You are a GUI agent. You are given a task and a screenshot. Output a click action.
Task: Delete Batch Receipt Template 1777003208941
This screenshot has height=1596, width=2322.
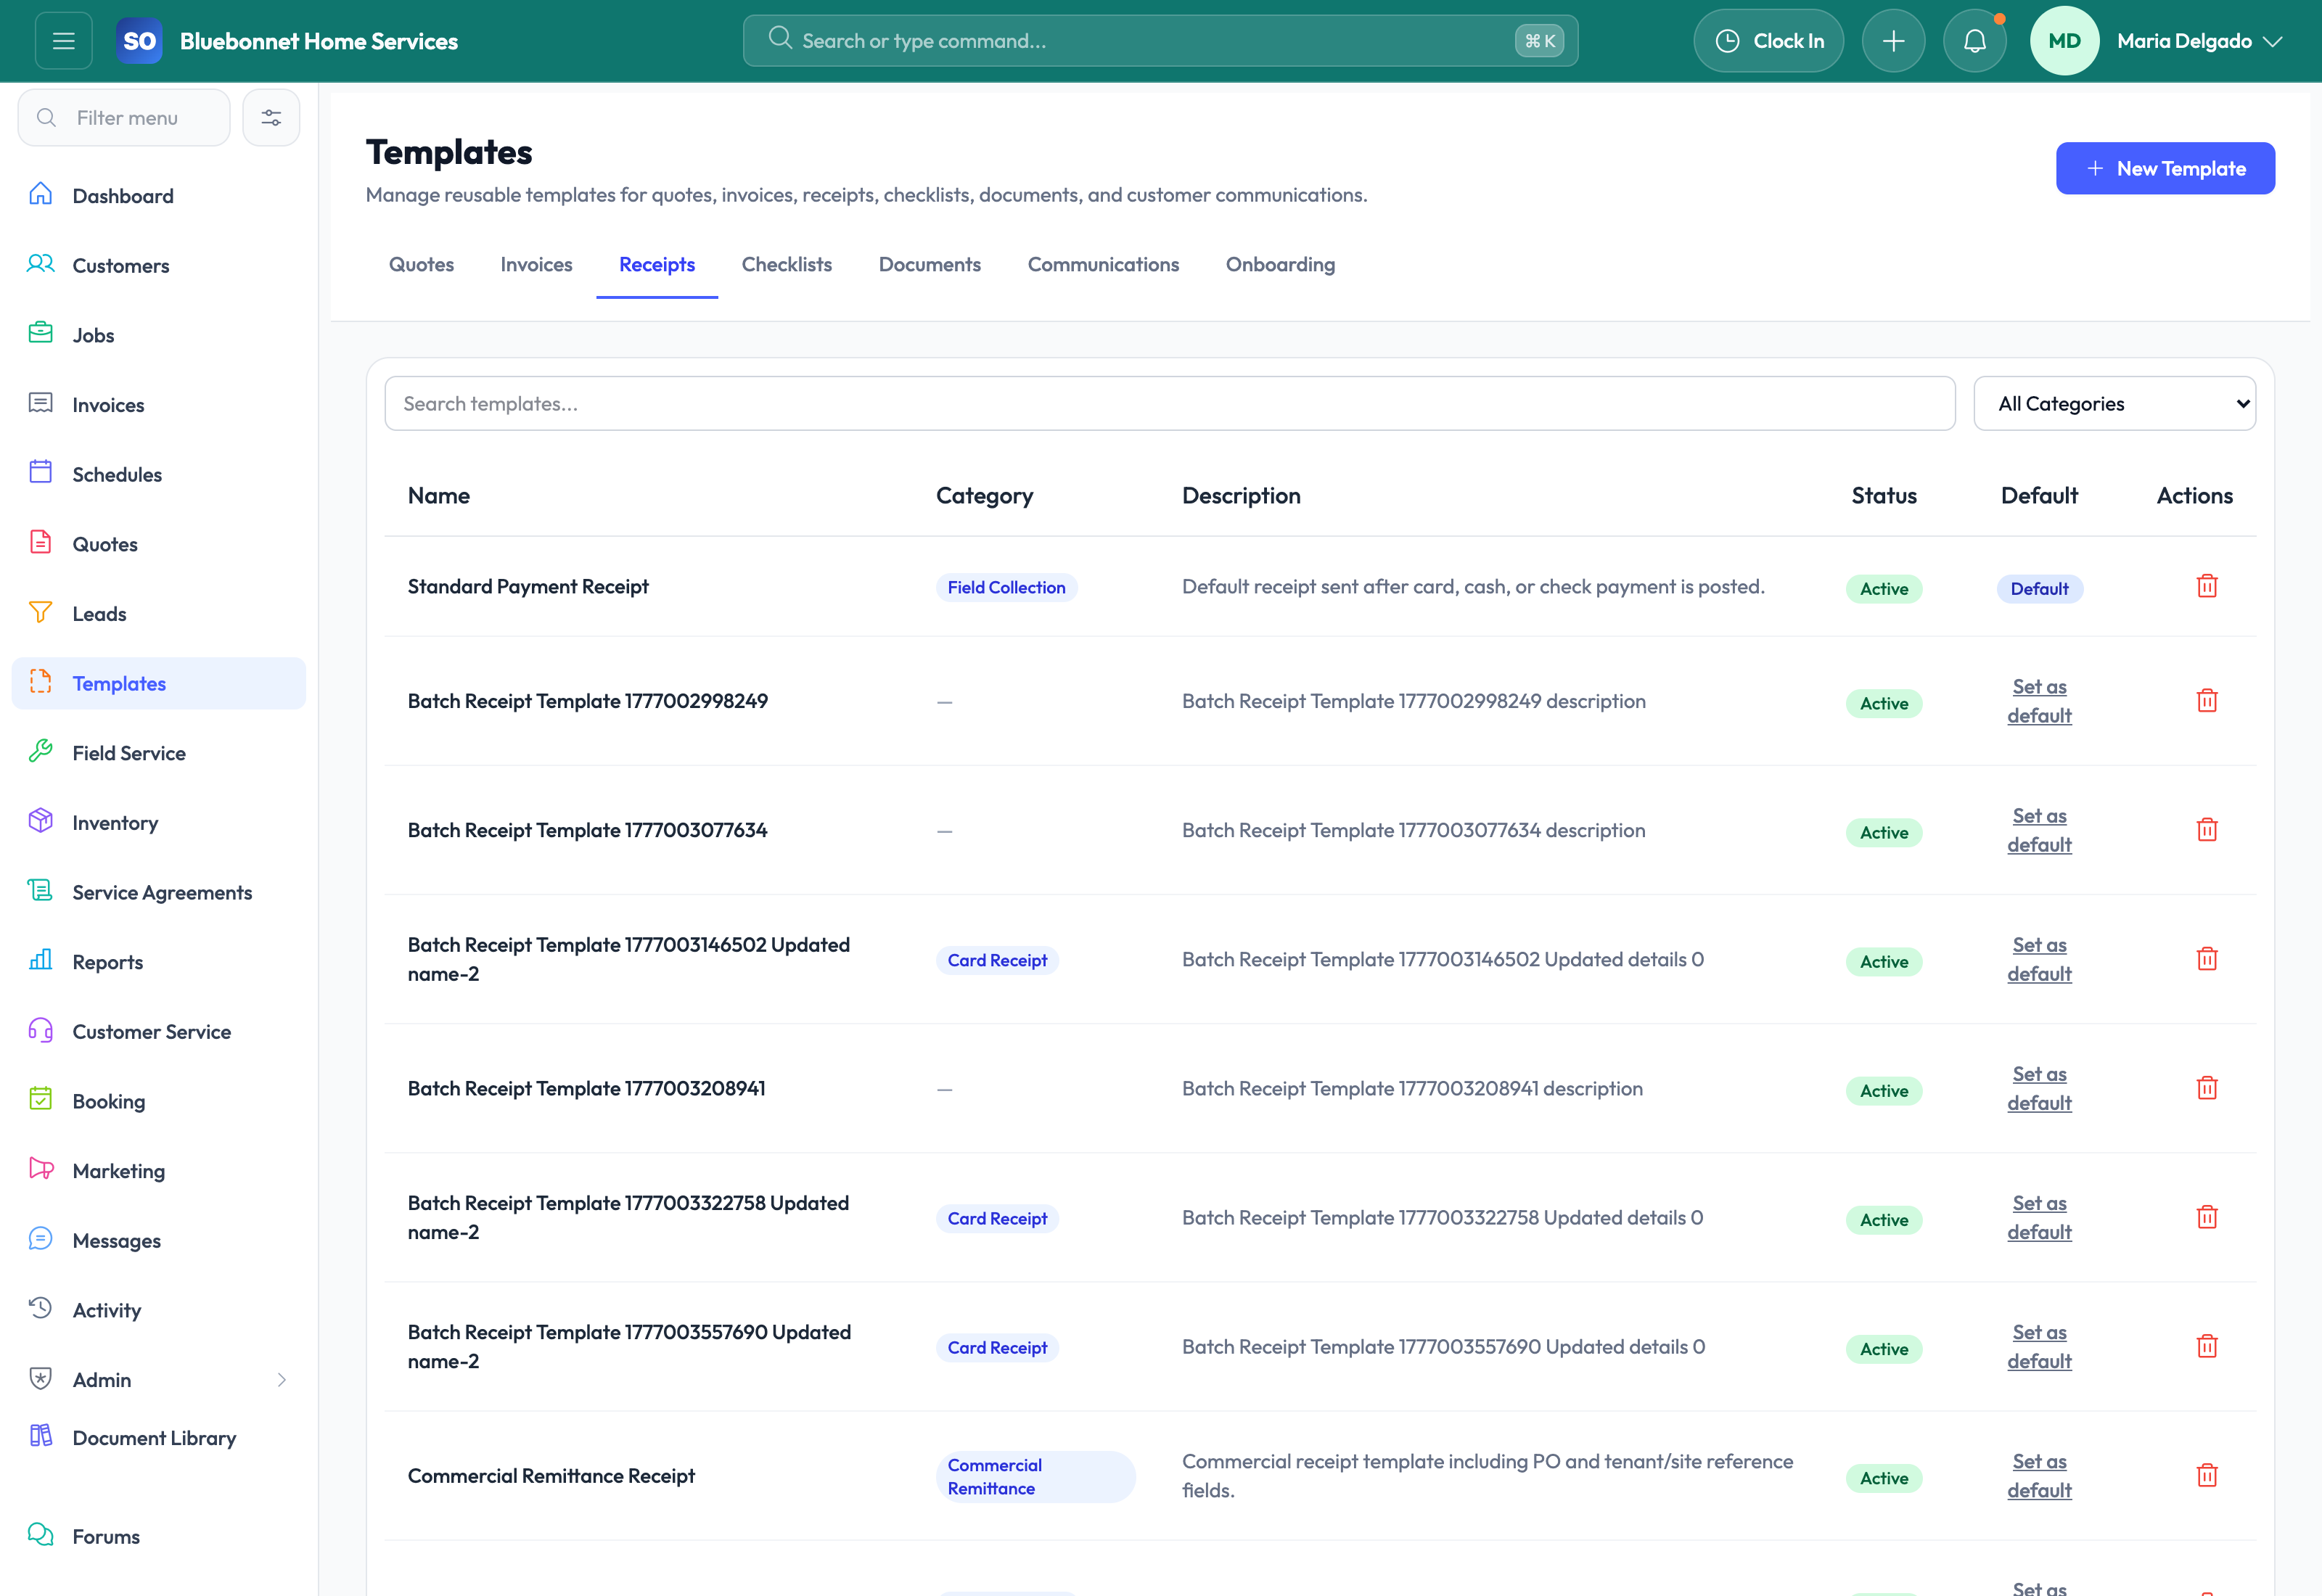point(2206,1088)
